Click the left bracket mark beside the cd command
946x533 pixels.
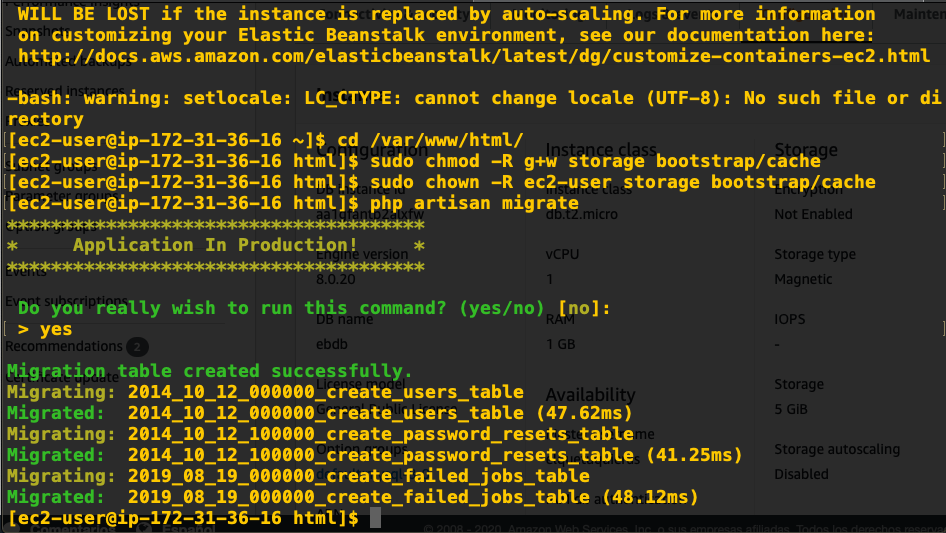(x=5, y=140)
